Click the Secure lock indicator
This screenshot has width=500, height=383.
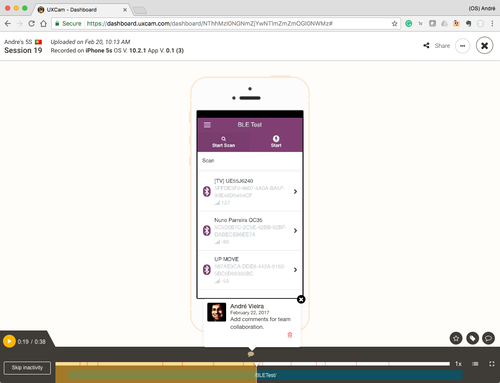click(68, 24)
